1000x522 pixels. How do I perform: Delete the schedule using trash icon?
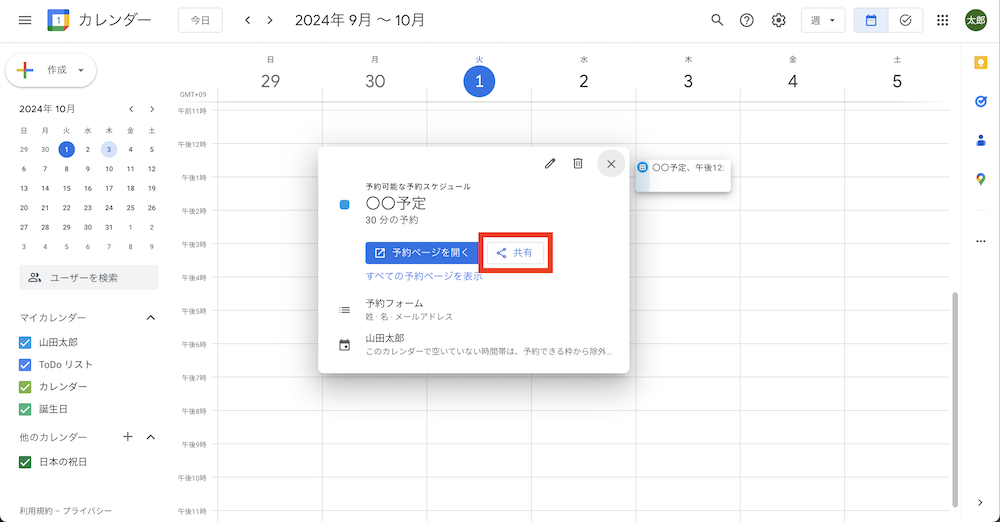click(577, 163)
